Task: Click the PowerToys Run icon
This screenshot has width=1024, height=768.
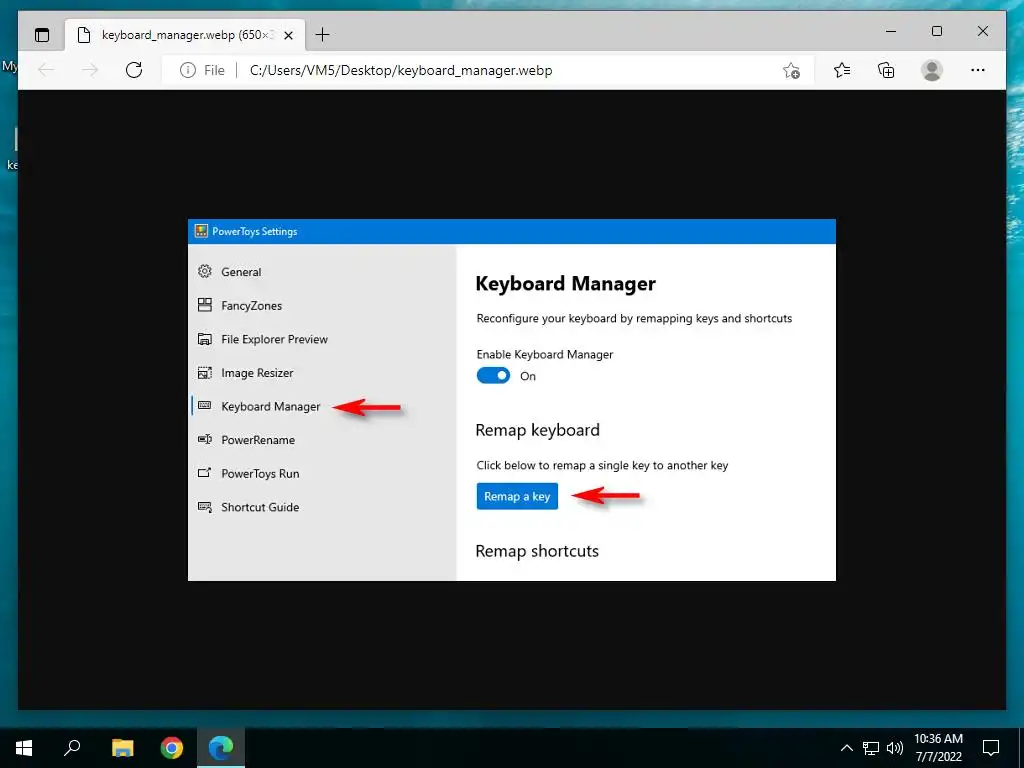Action: (204, 472)
